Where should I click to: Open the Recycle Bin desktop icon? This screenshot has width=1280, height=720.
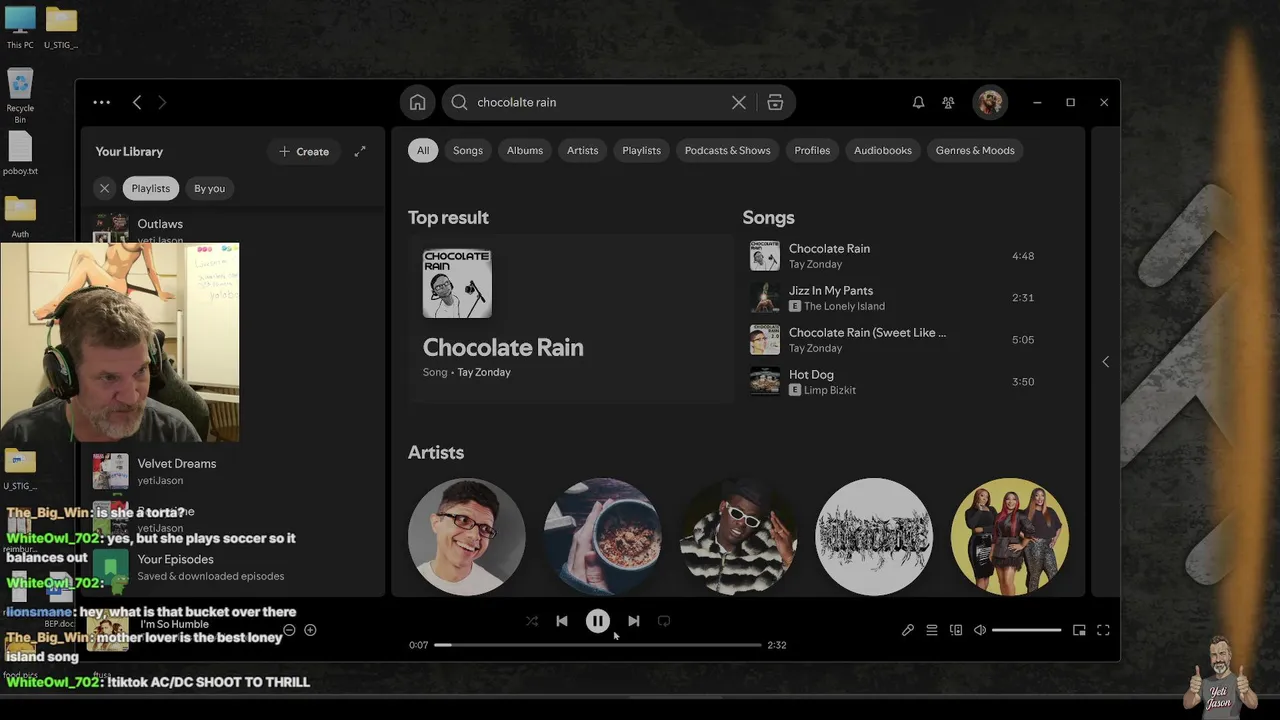tap(20, 96)
